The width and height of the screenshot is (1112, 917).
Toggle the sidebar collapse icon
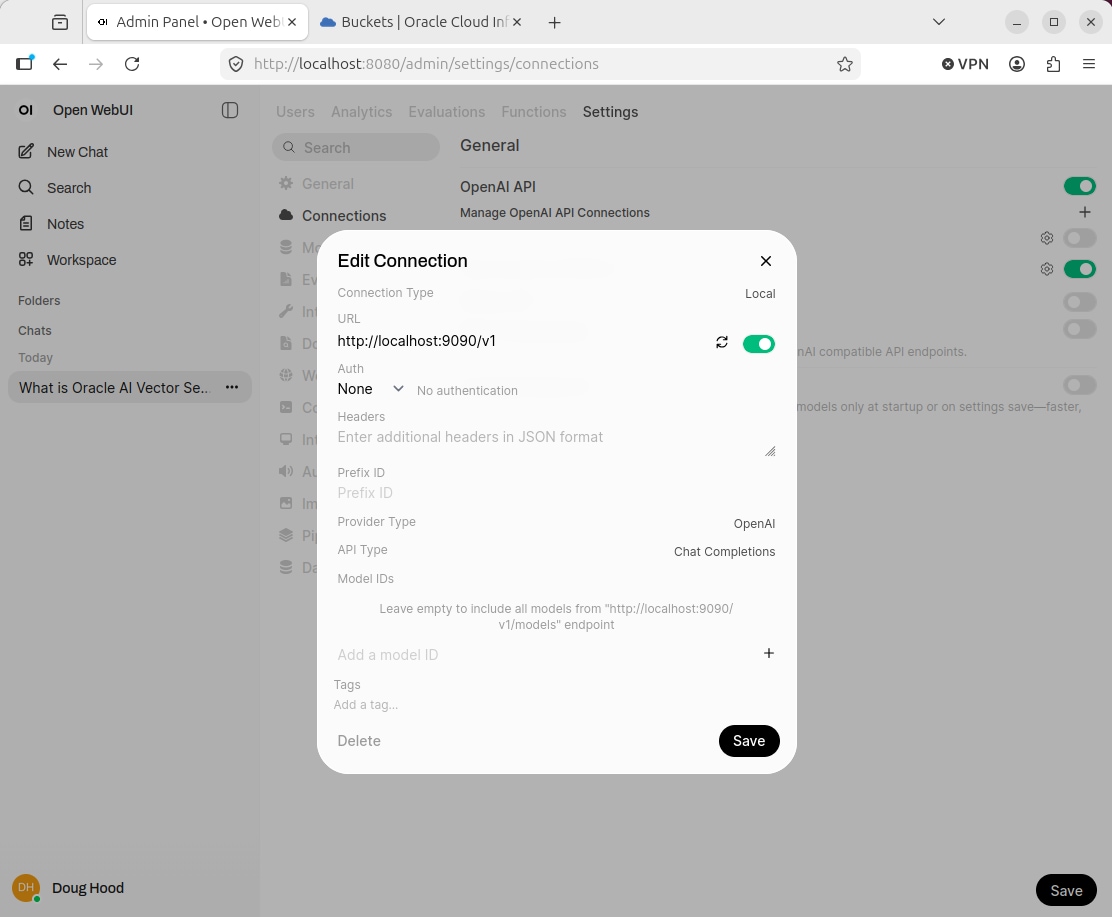tap(230, 110)
